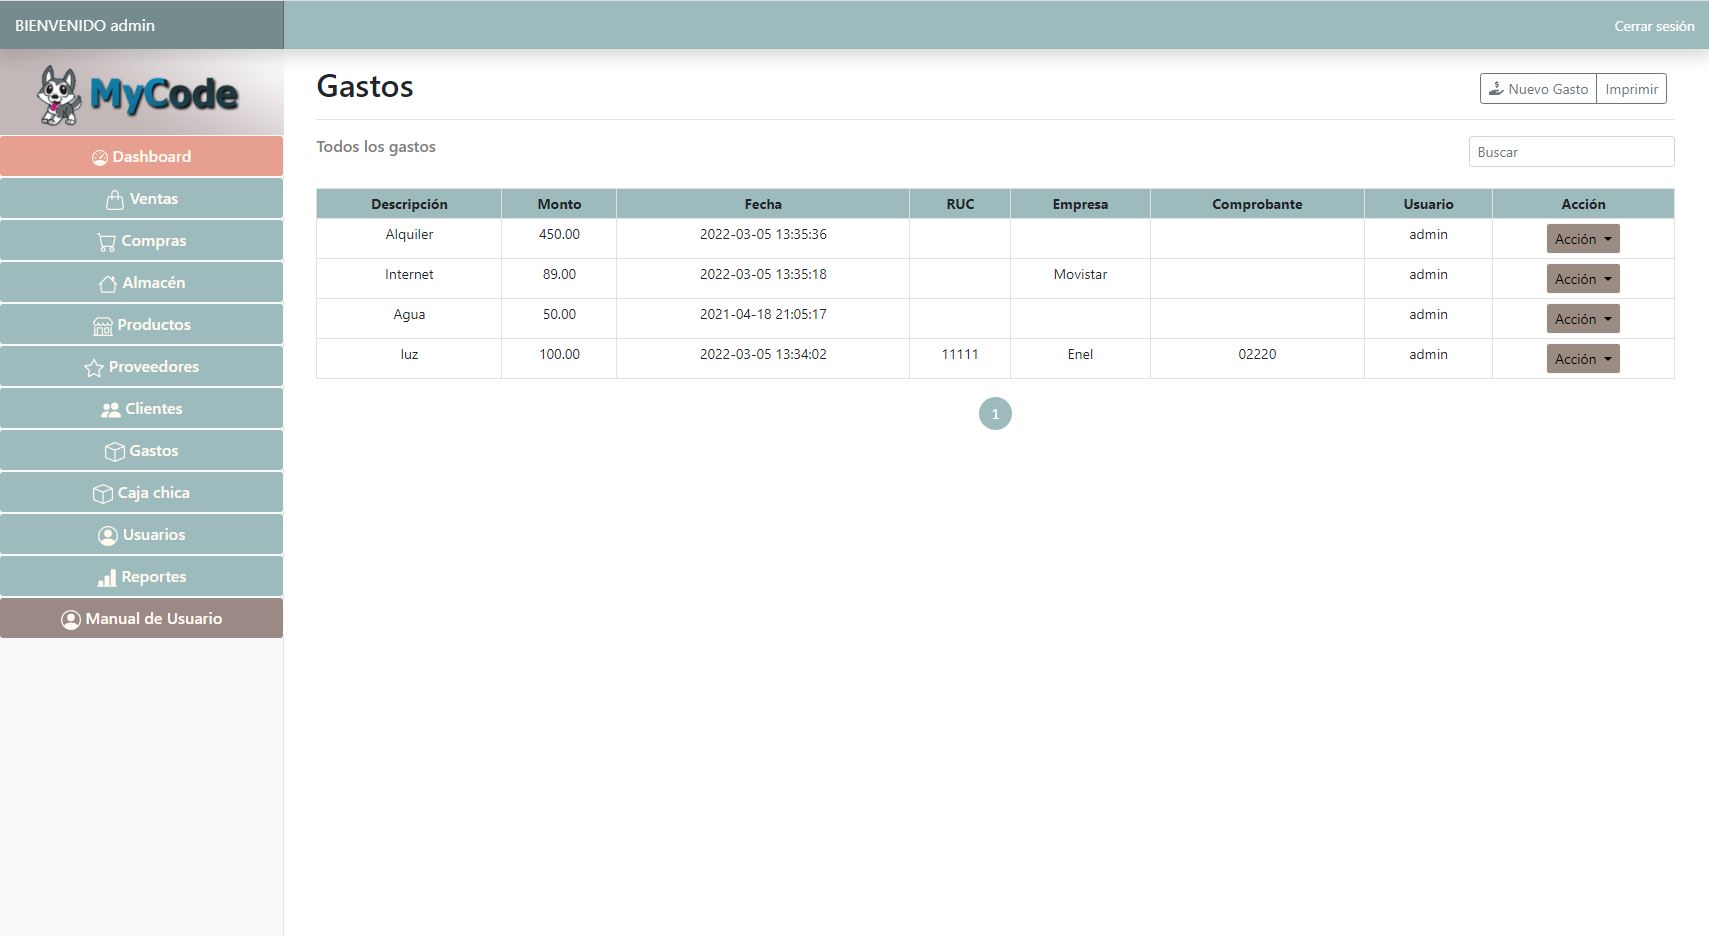Go to the Dashboard menu item
The height and width of the screenshot is (936, 1709).
click(x=142, y=157)
